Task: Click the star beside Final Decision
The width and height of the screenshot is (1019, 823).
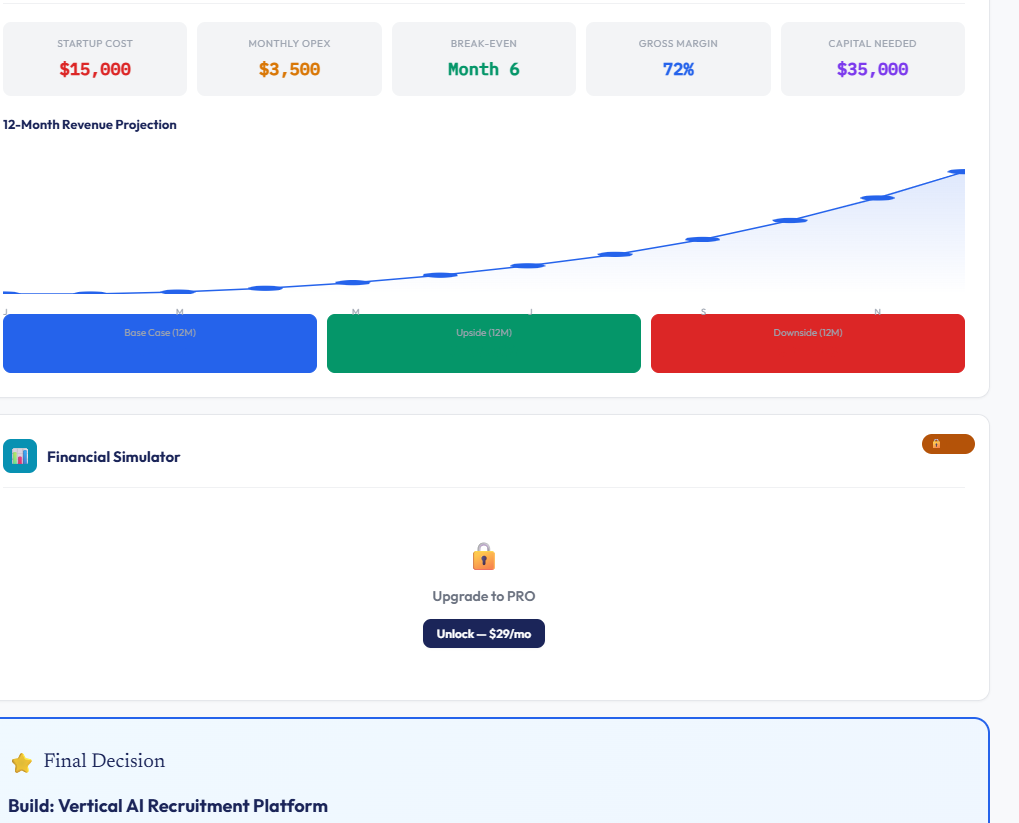Action: click(x=21, y=761)
